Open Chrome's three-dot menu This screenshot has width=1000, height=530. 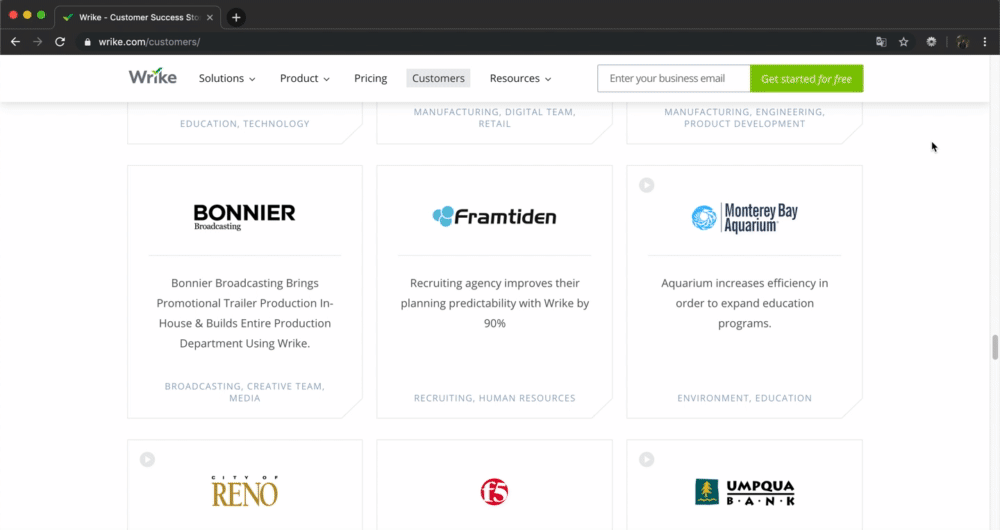coord(987,42)
